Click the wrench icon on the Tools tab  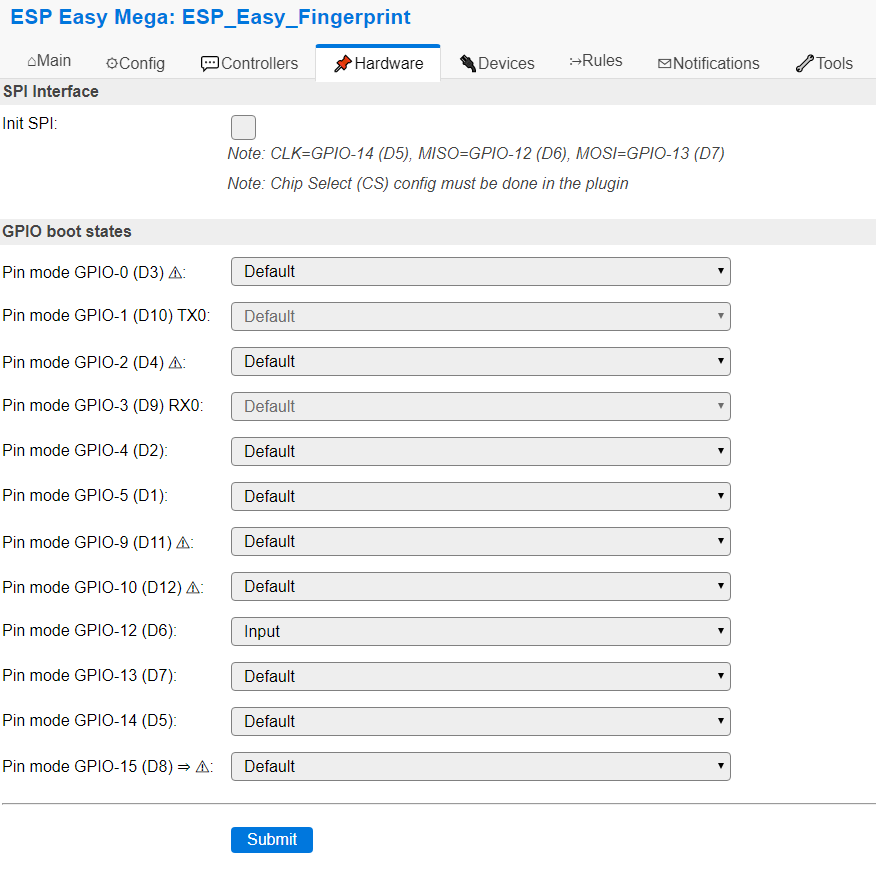click(x=804, y=63)
